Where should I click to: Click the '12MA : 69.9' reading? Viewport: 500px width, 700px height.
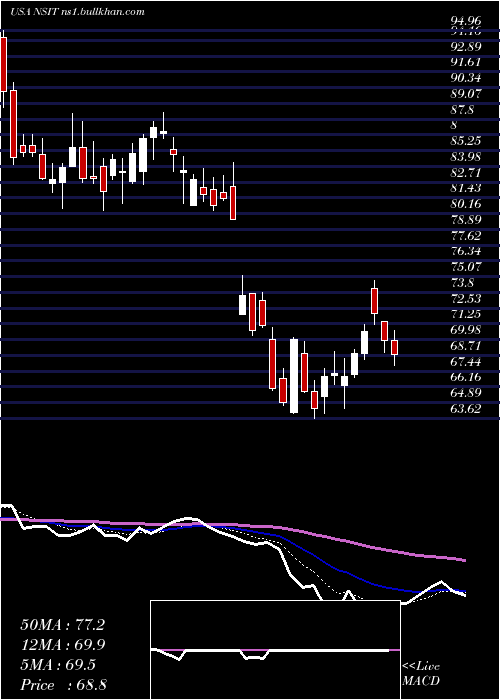(x=63, y=645)
